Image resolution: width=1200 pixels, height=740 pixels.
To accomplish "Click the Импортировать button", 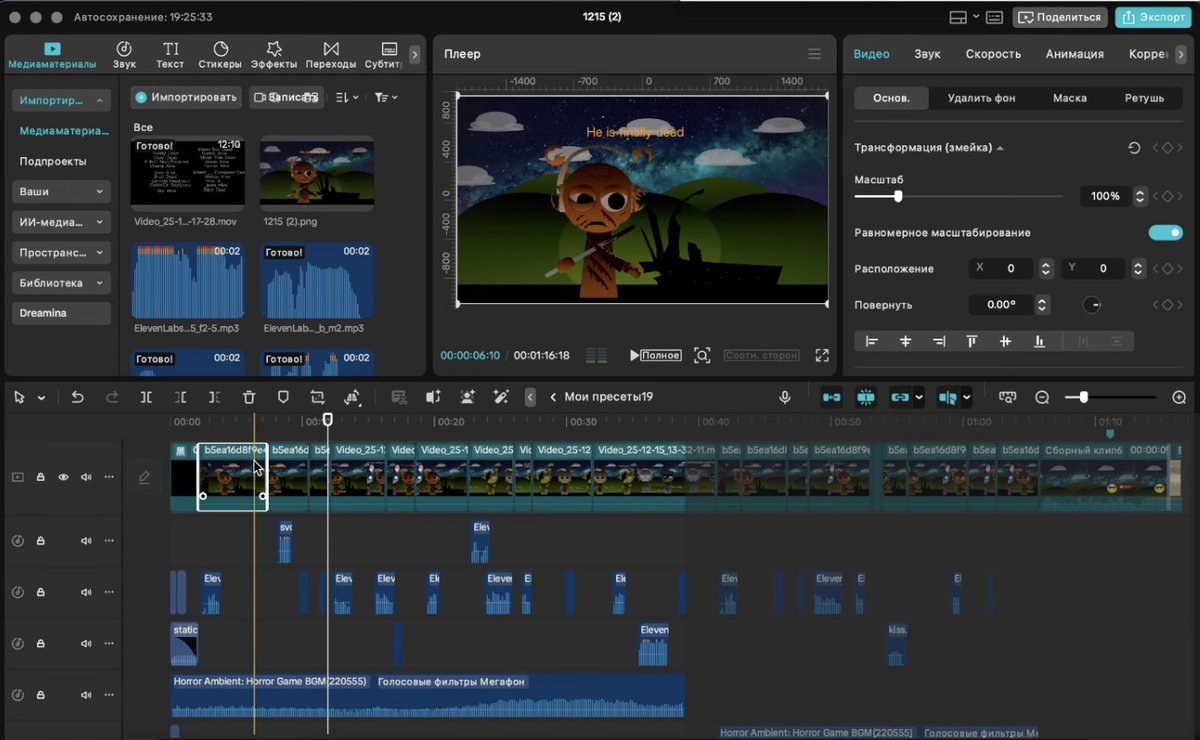I will tap(186, 97).
